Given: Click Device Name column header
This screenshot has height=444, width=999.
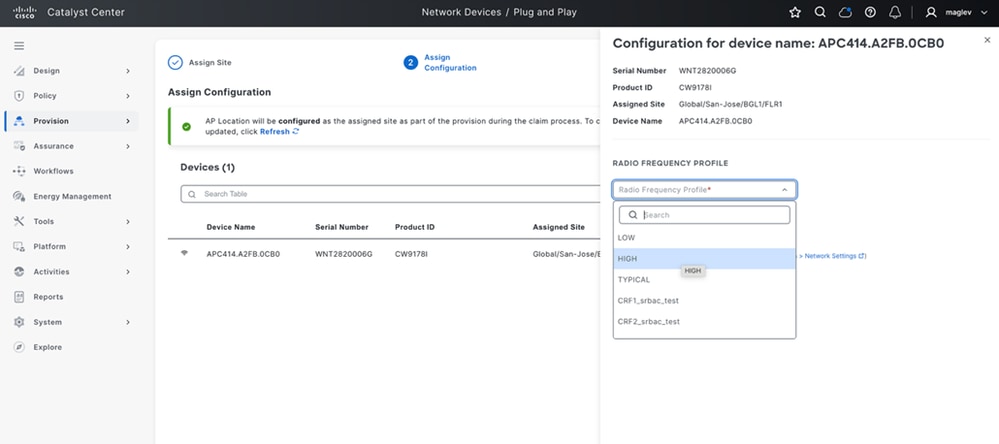Looking at the screenshot, I should [231, 227].
